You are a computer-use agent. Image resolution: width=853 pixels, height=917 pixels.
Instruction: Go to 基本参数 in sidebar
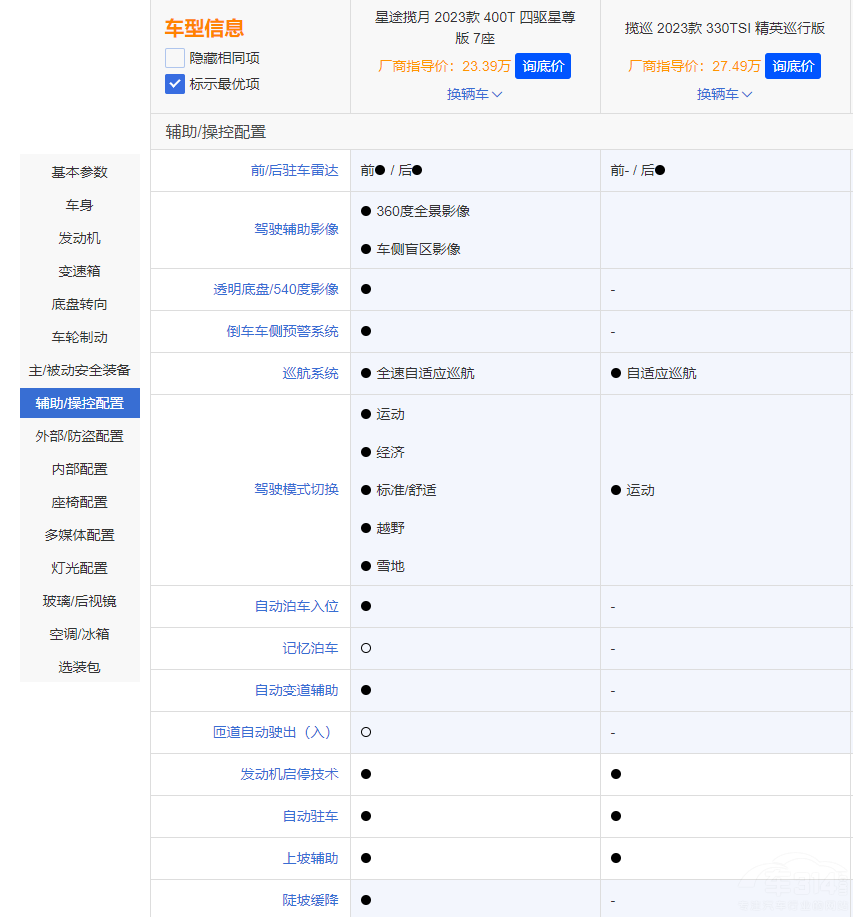(80, 172)
